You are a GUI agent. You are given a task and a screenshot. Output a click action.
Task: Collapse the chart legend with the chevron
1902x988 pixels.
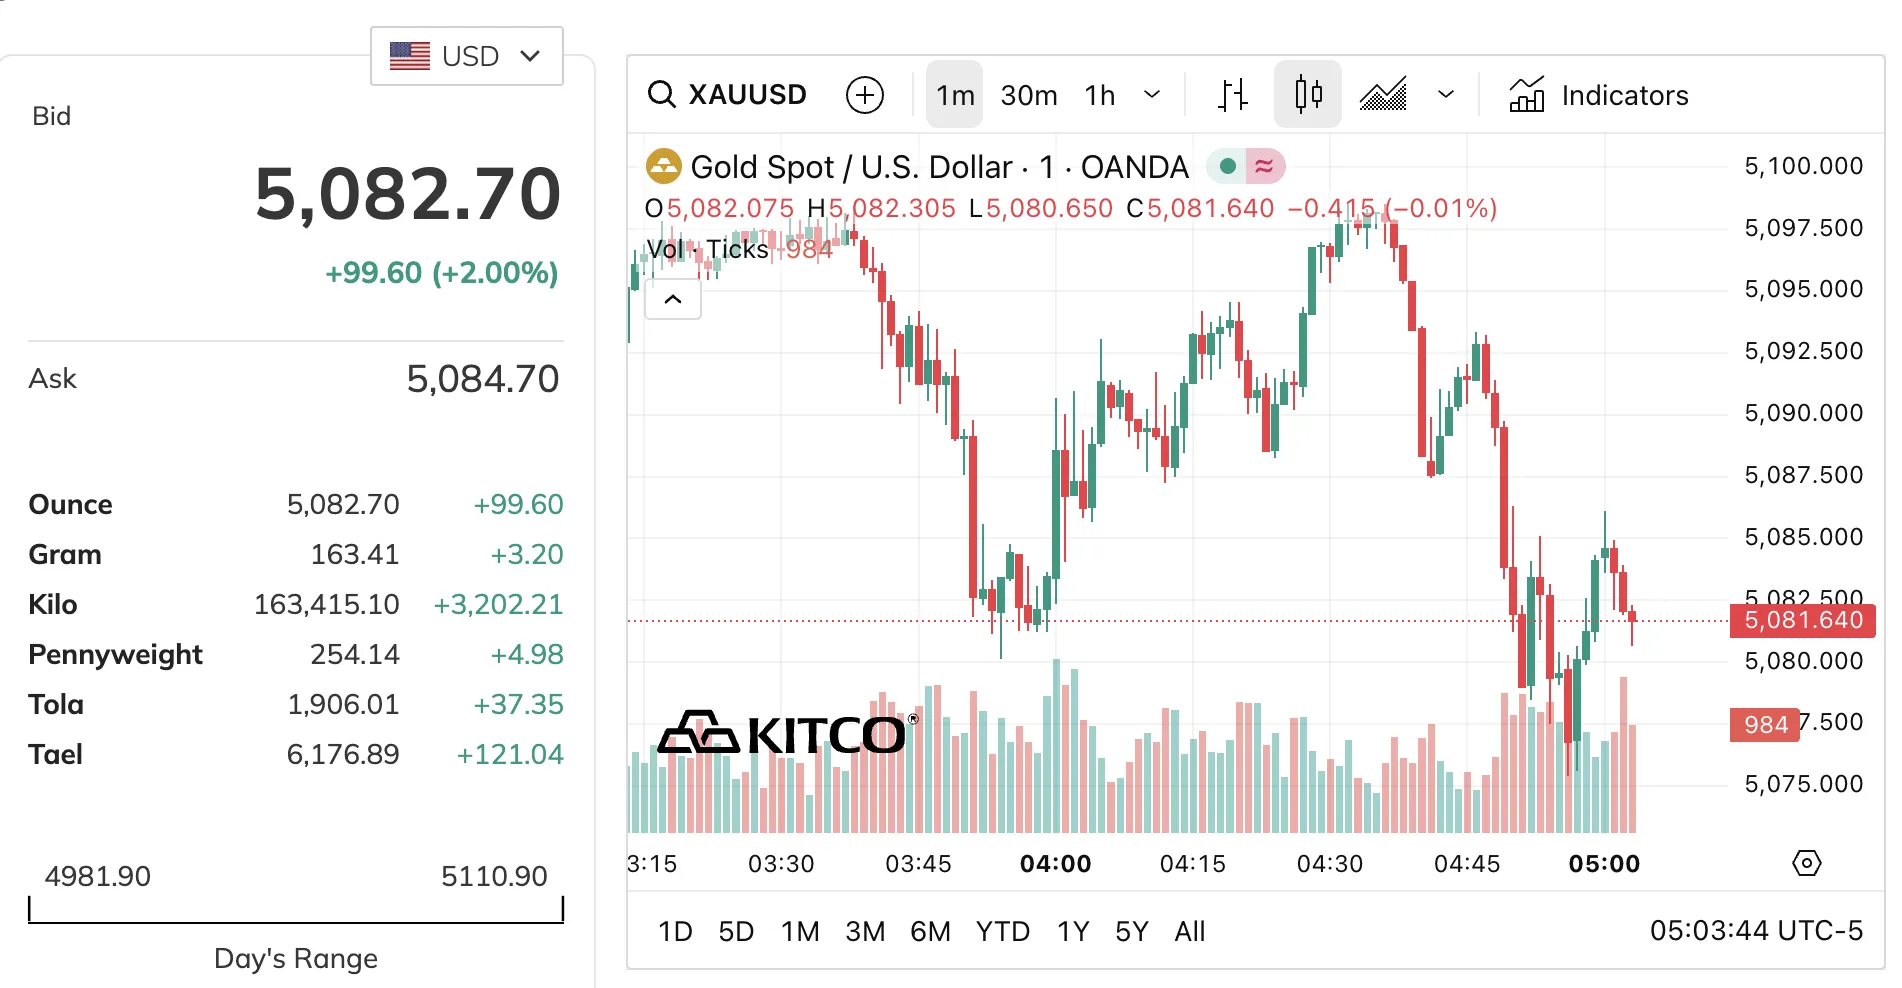(673, 299)
